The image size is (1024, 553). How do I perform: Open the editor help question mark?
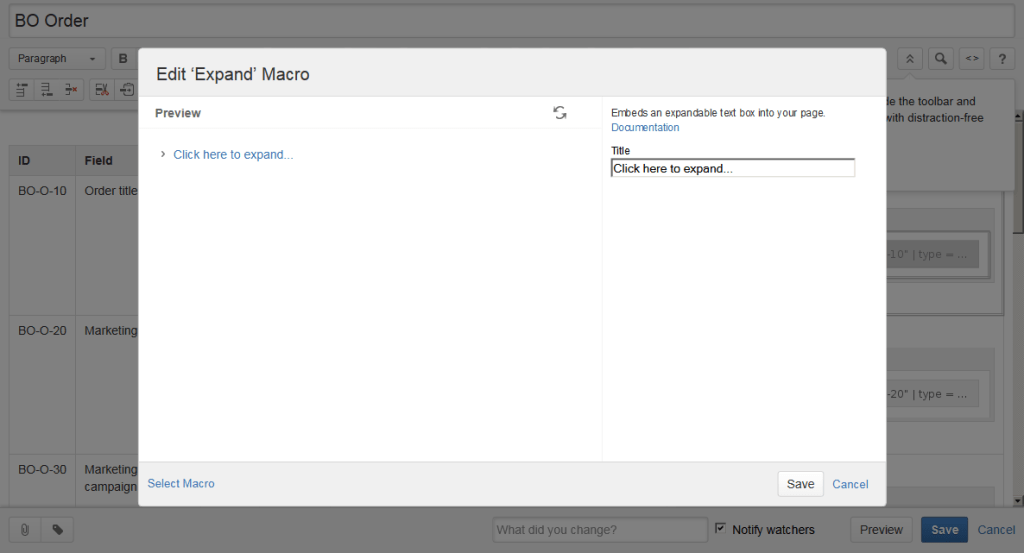point(1003,59)
